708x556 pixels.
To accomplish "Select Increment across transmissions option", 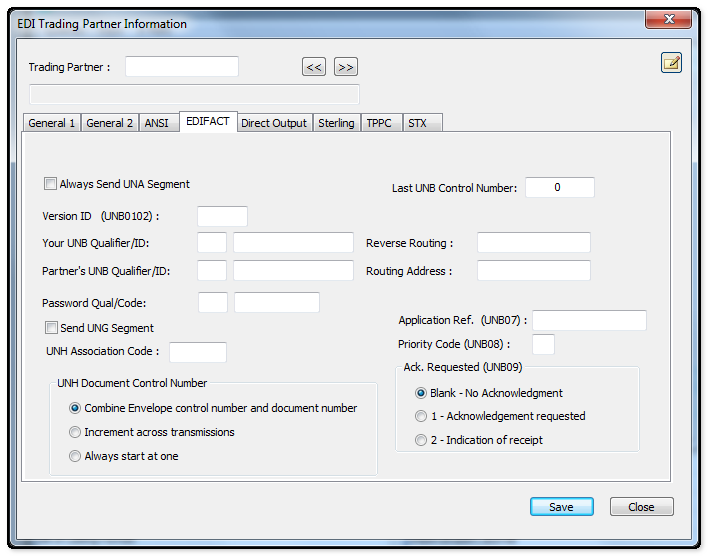I will (75, 432).
